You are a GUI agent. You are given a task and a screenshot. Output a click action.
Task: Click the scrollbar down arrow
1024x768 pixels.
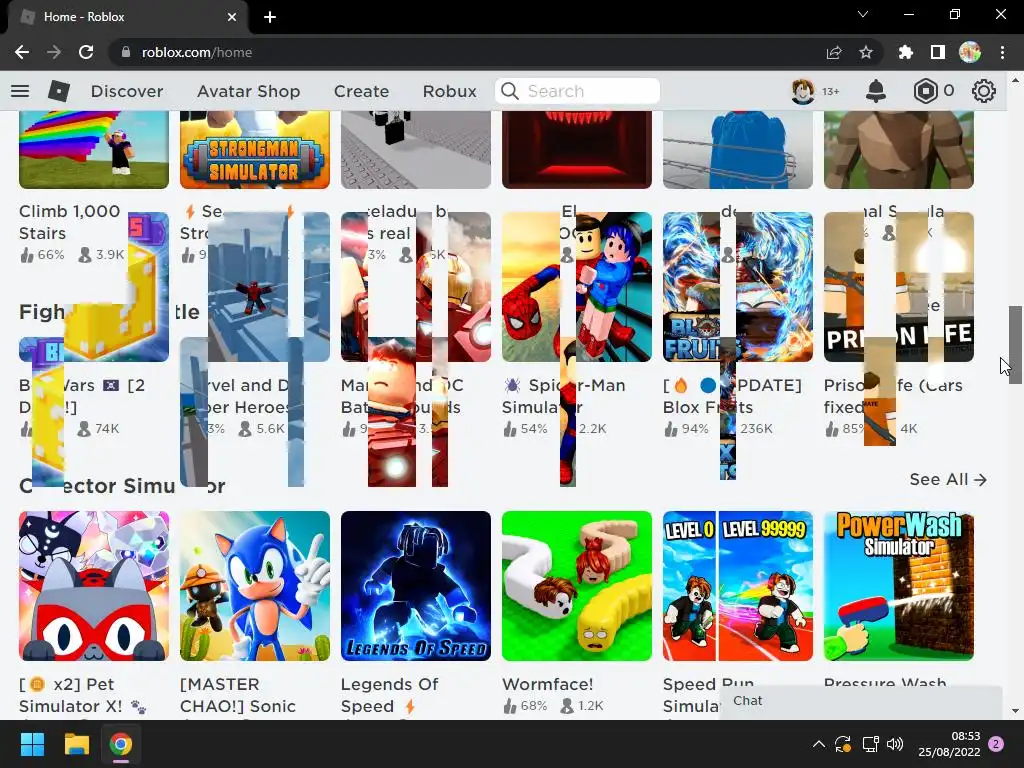[x=1015, y=711]
